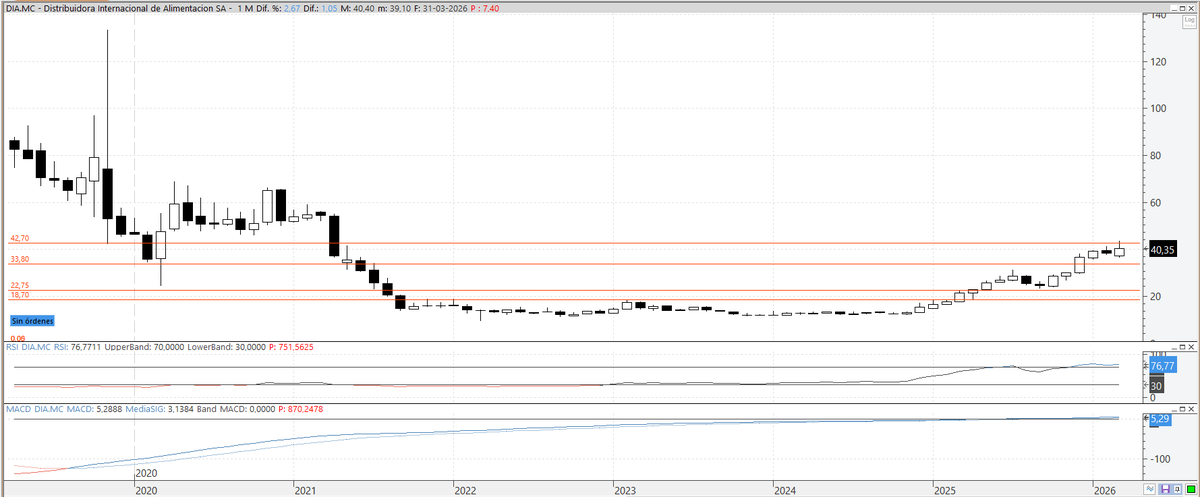Select the 22,75 price level label
The width and height of the screenshot is (1200, 497).
pos(21,285)
